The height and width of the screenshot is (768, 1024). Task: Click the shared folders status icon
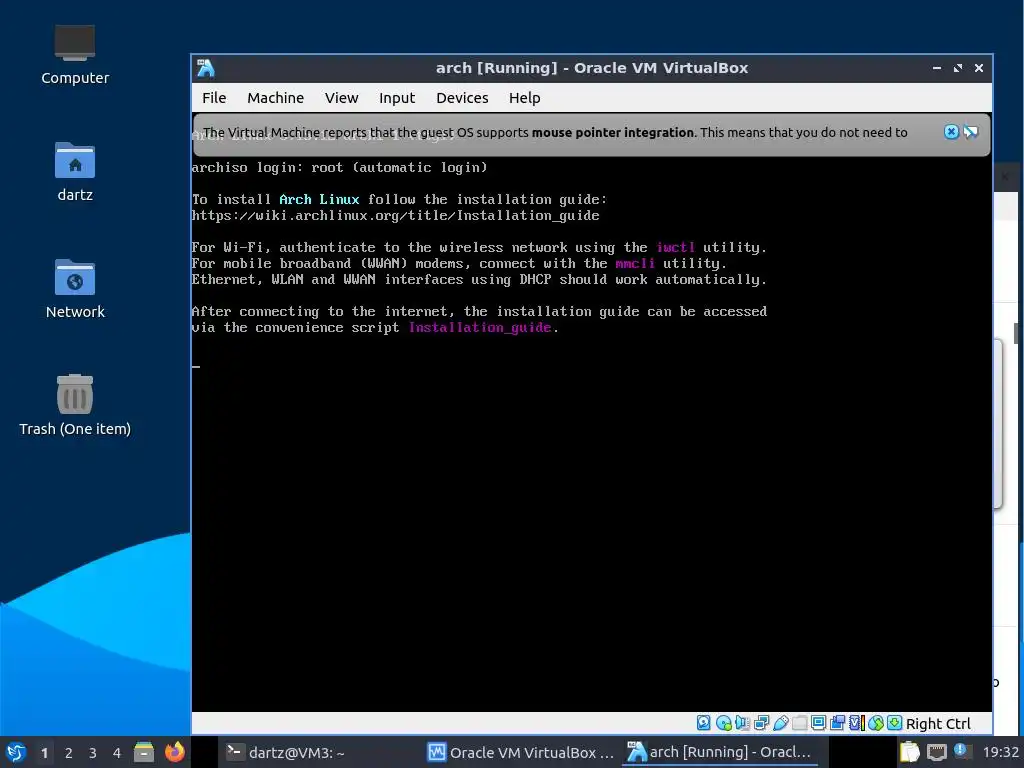[799, 723]
